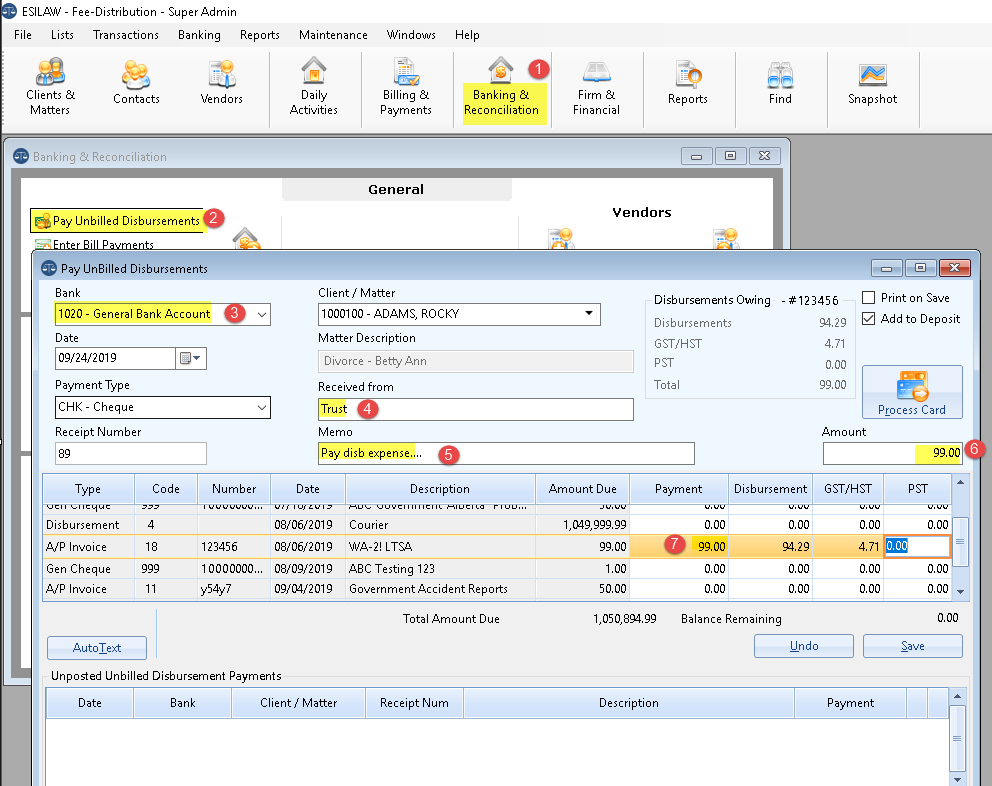The width and height of the screenshot is (992, 786).
Task: Open the Banking menu
Action: [x=199, y=35]
